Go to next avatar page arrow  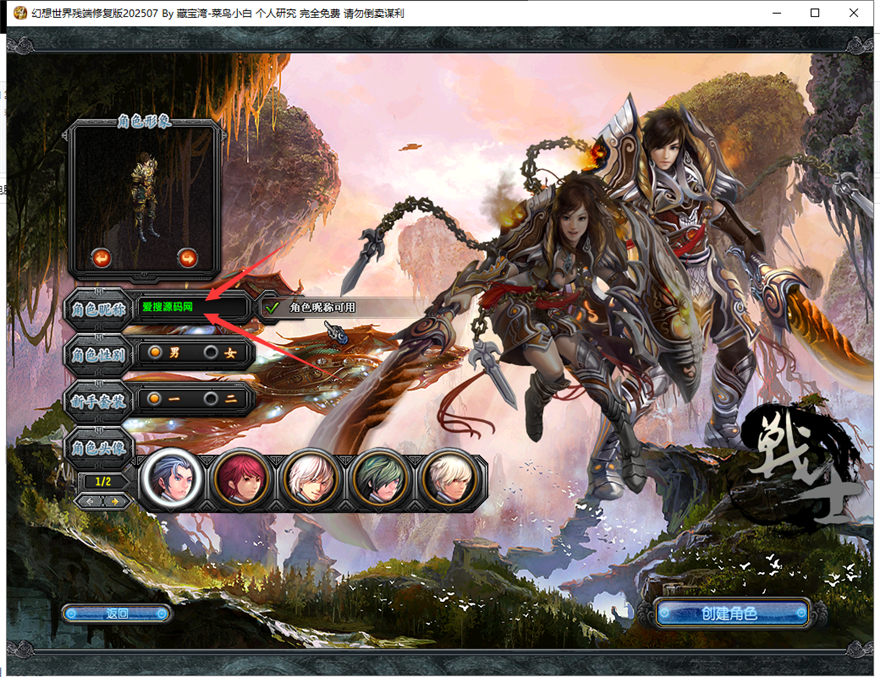point(115,501)
